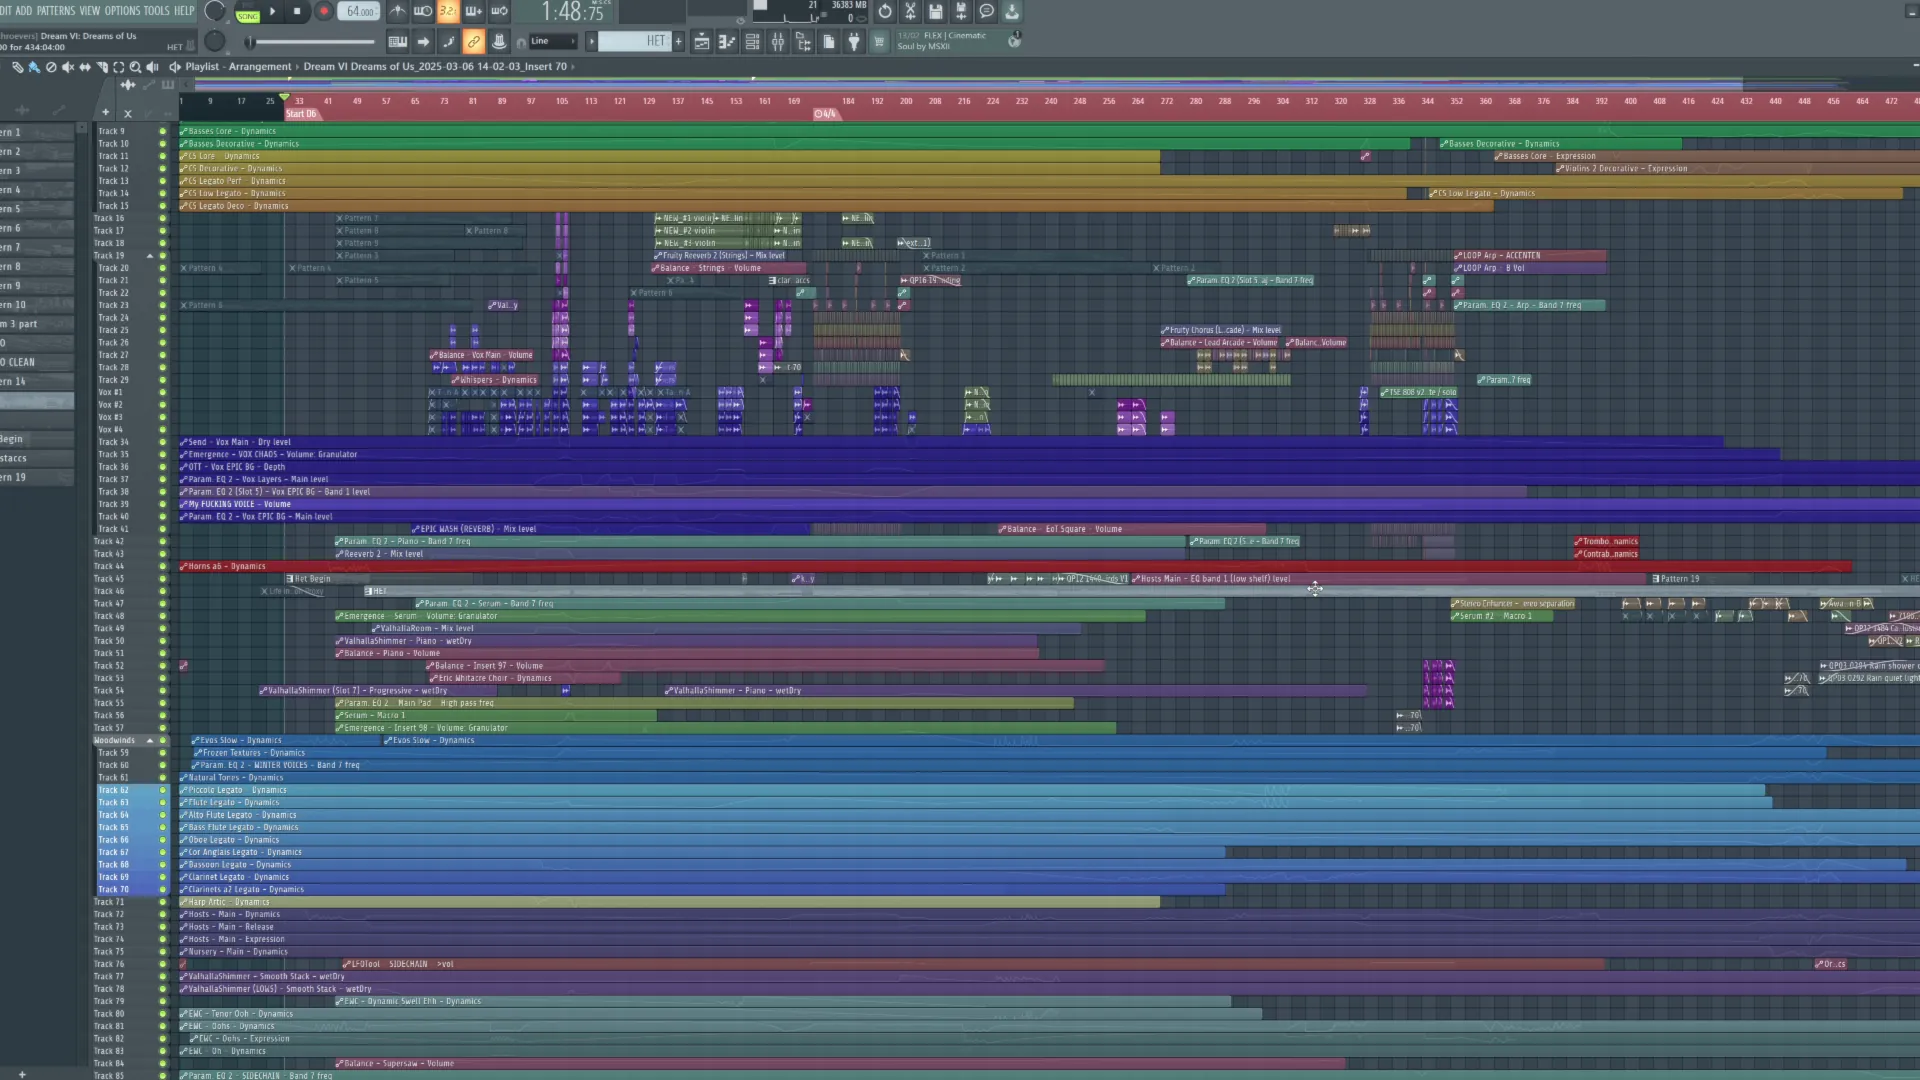1920x1080 pixels.
Task: Open the Piano roll icon
Action: click(x=727, y=42)
